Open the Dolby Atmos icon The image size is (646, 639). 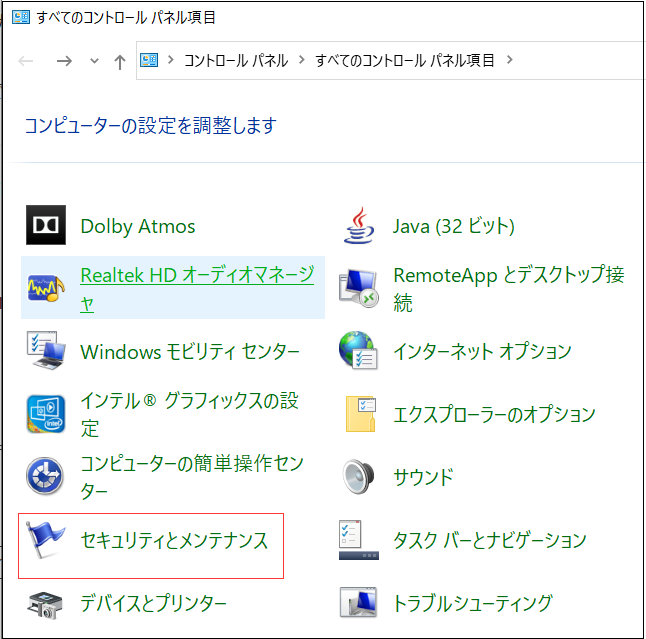[x=46, y=225]
